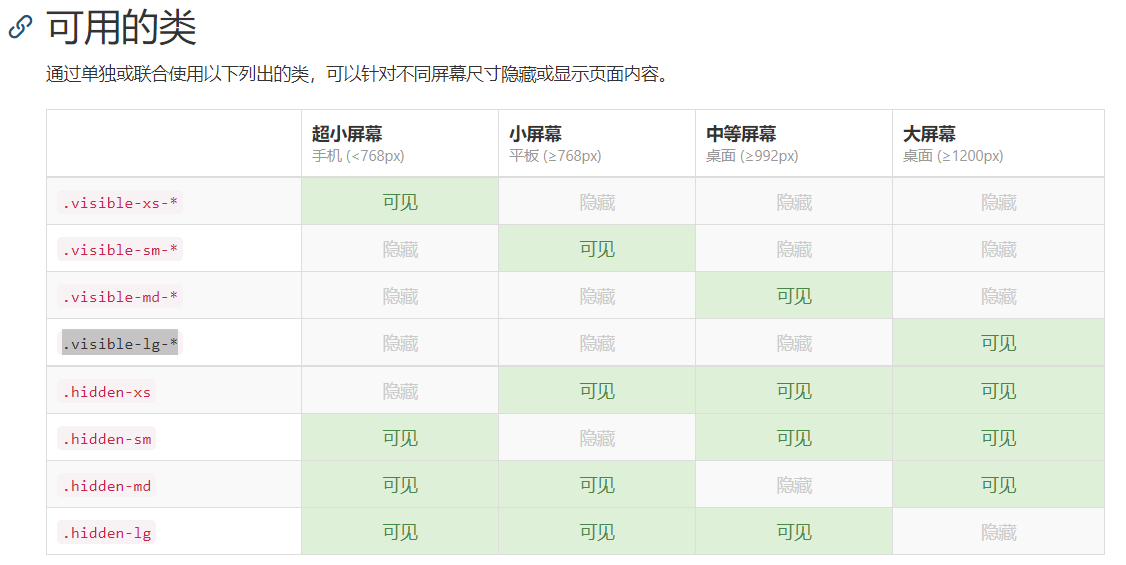
Task: Click .hidden-sm row's 中等屏幕 可见 cell
Action: tap(794, 438)
